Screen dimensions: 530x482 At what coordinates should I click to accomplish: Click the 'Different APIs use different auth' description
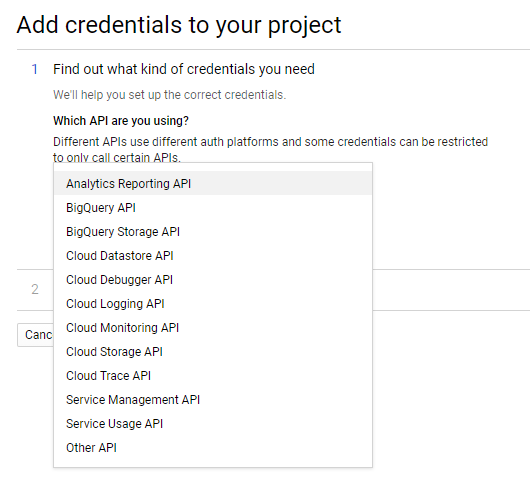(270, 149)
